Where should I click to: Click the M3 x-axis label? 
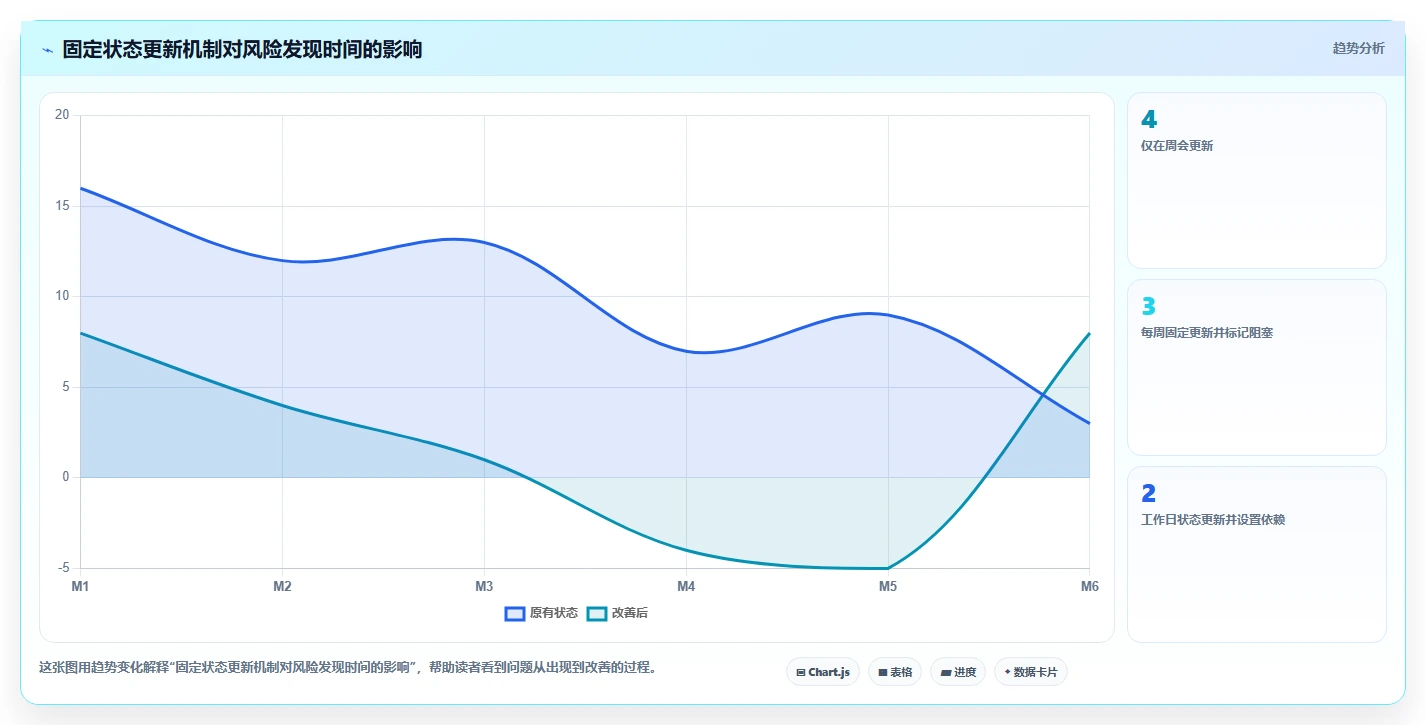tap(484, 586)
